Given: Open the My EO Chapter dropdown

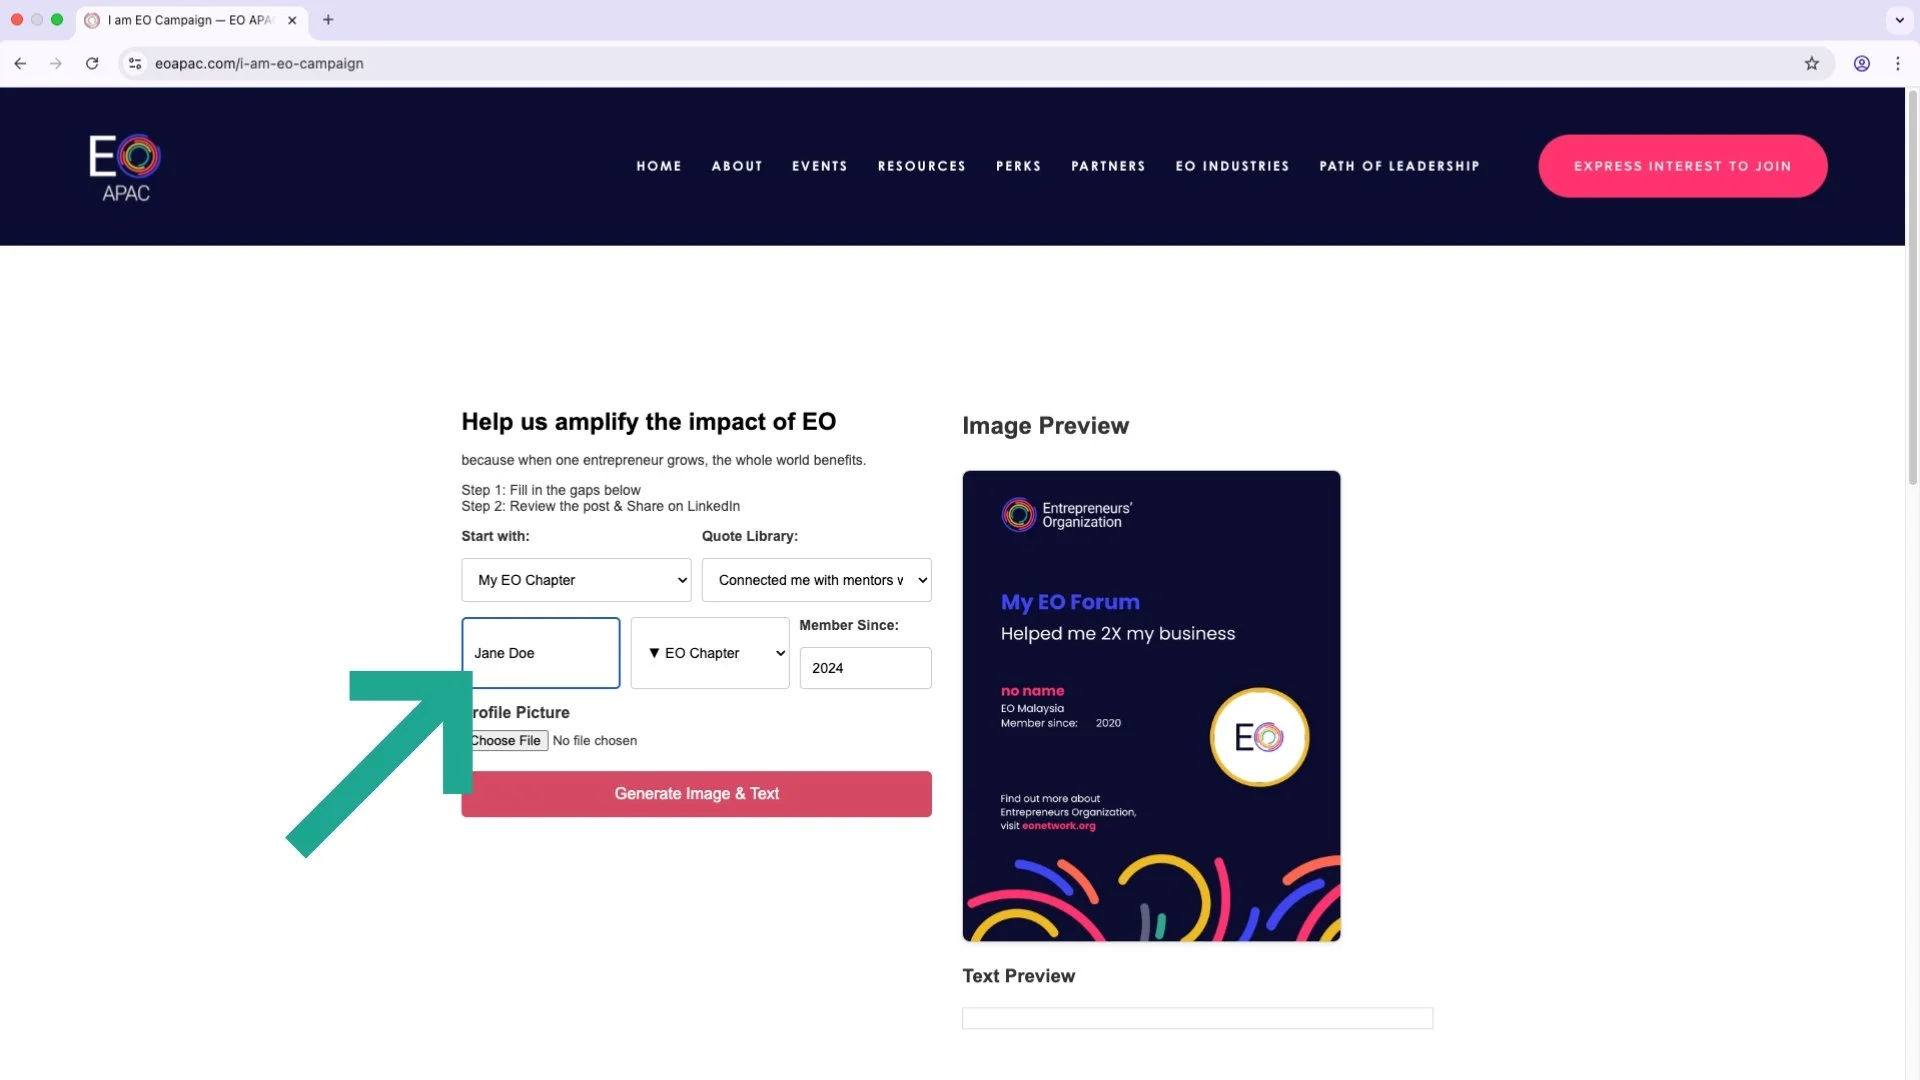Looking at the screenshot, I should tap(576, 580).
